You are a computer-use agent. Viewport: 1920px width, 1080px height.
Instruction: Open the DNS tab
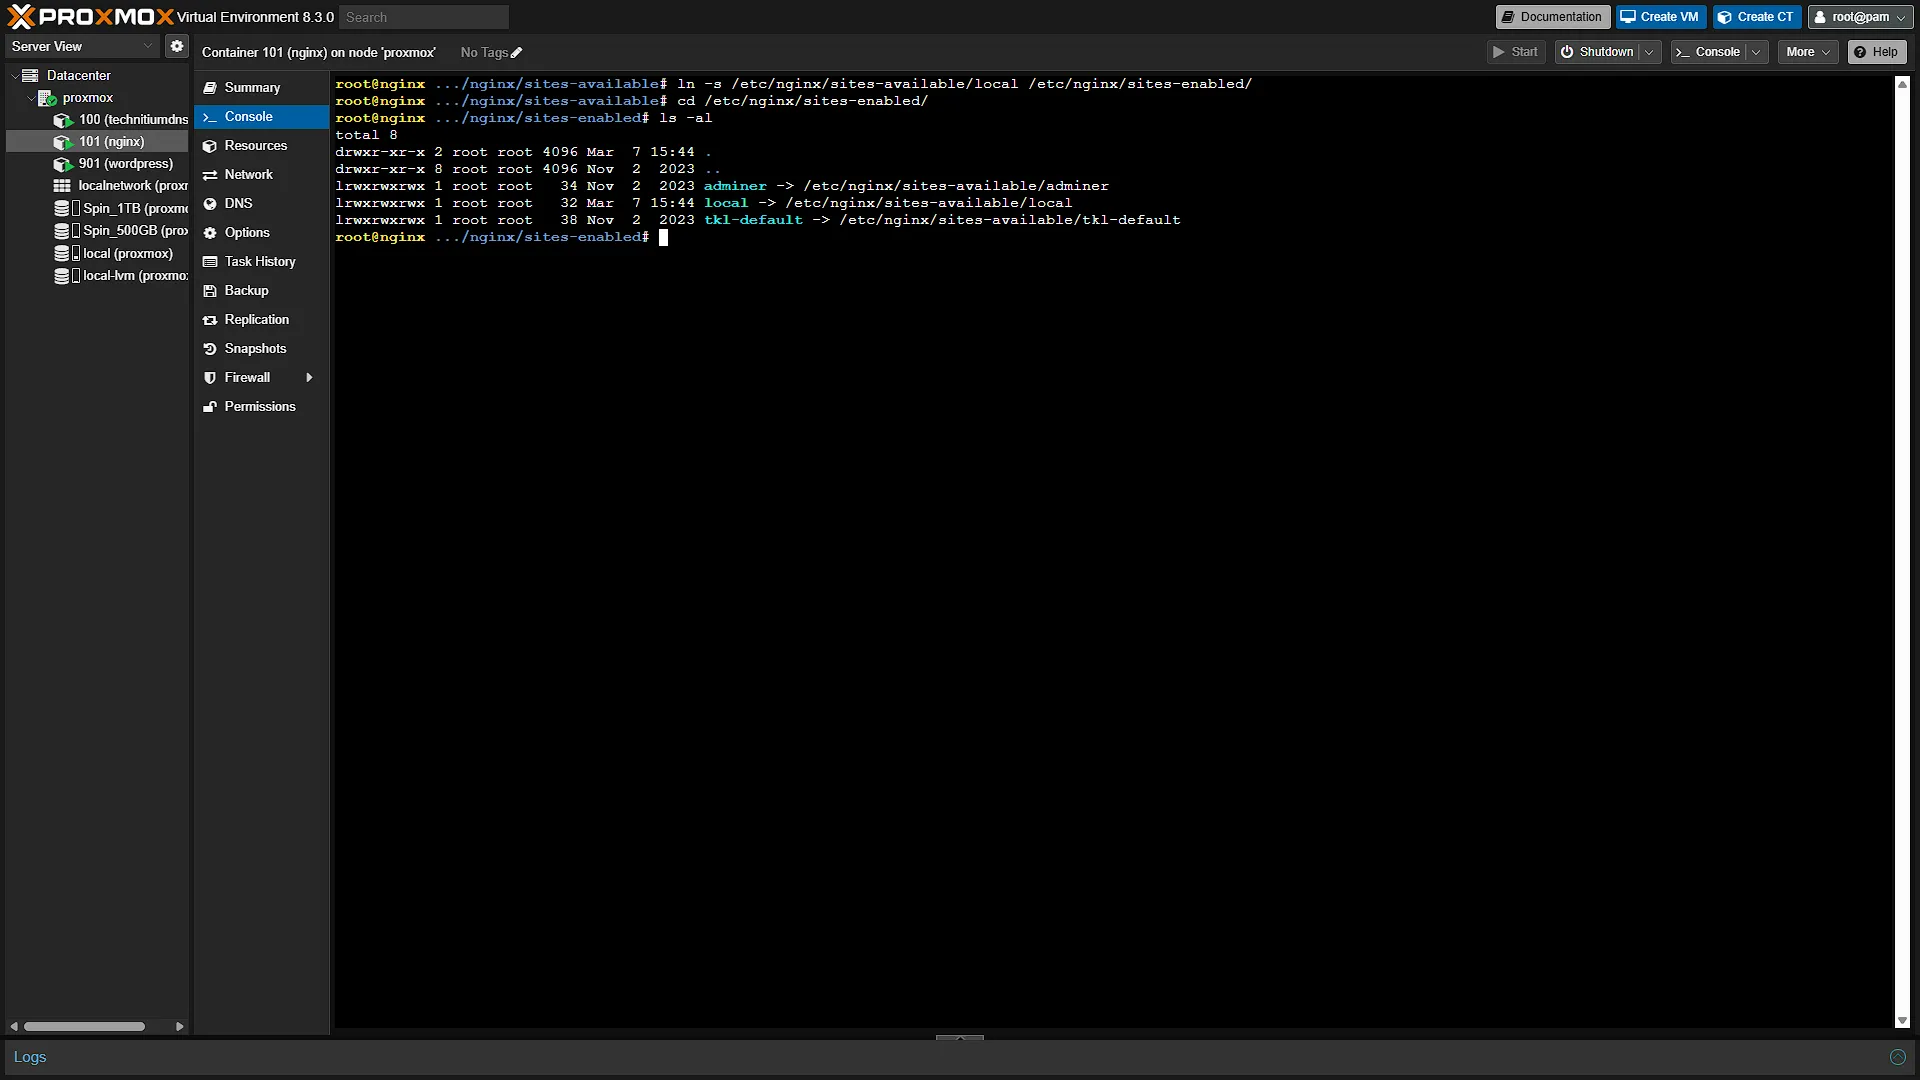[262, 204]
